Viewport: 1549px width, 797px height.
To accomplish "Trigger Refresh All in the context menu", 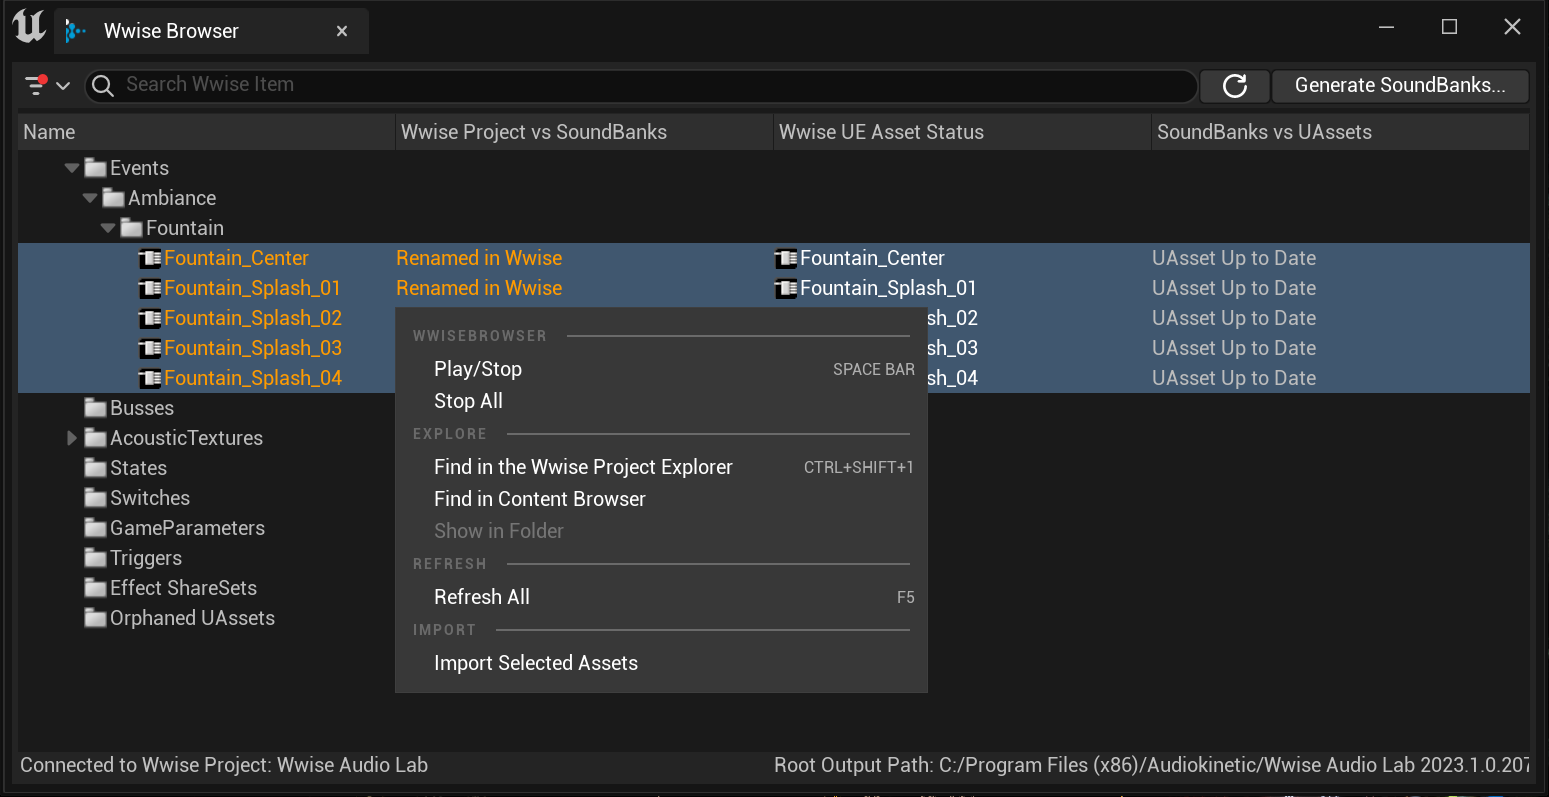I will coord(481,596).
